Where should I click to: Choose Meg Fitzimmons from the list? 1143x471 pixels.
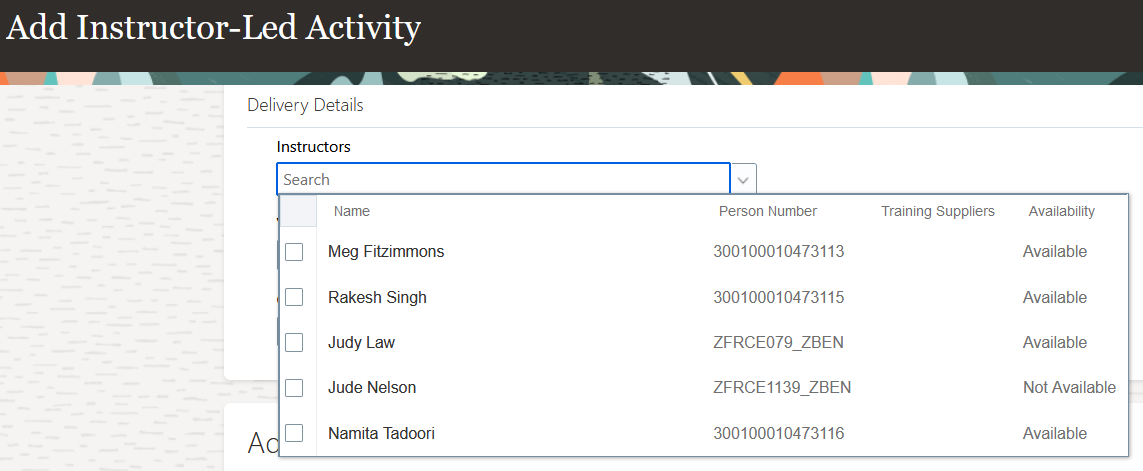[x=386, y=252]
